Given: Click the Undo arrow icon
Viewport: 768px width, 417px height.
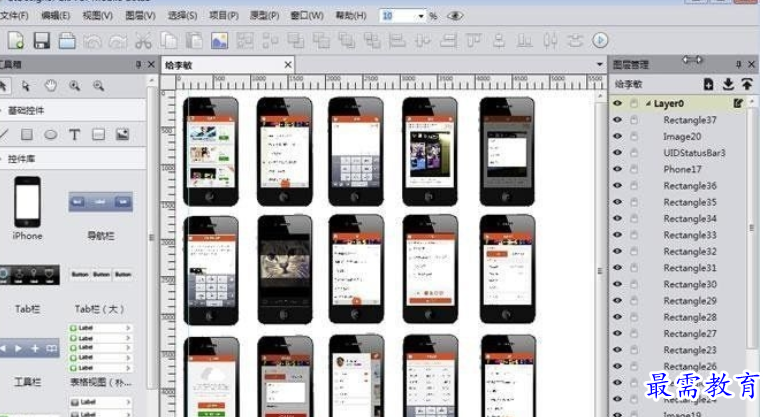Looking at the screenshot, I should click(92, 41).
